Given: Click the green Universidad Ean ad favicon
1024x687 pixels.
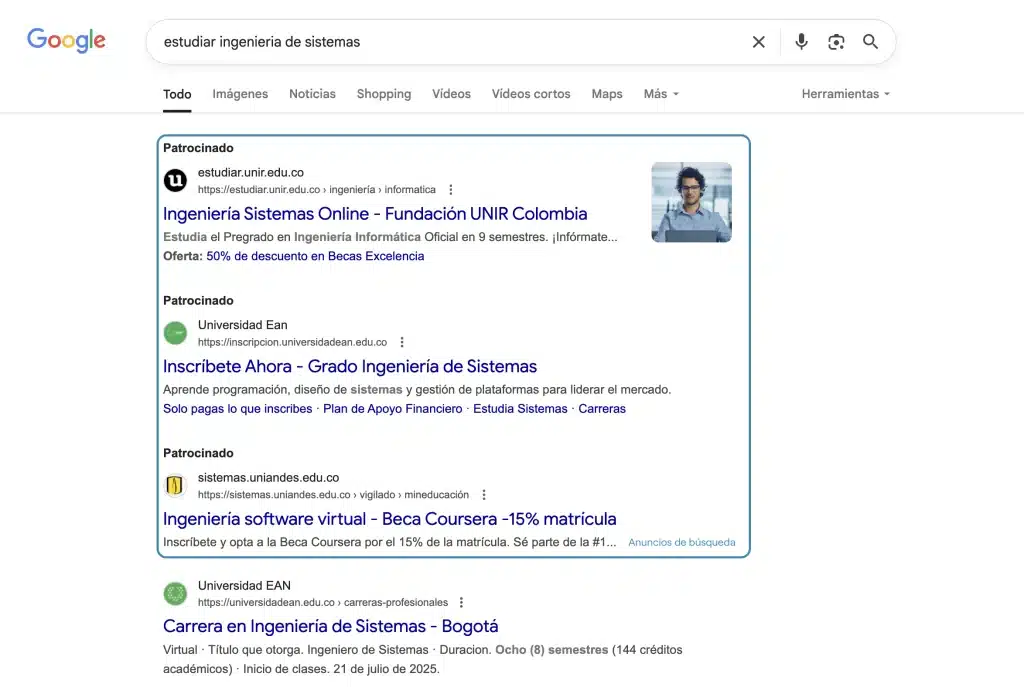Looking at the screenshot, I should (175, 333).
